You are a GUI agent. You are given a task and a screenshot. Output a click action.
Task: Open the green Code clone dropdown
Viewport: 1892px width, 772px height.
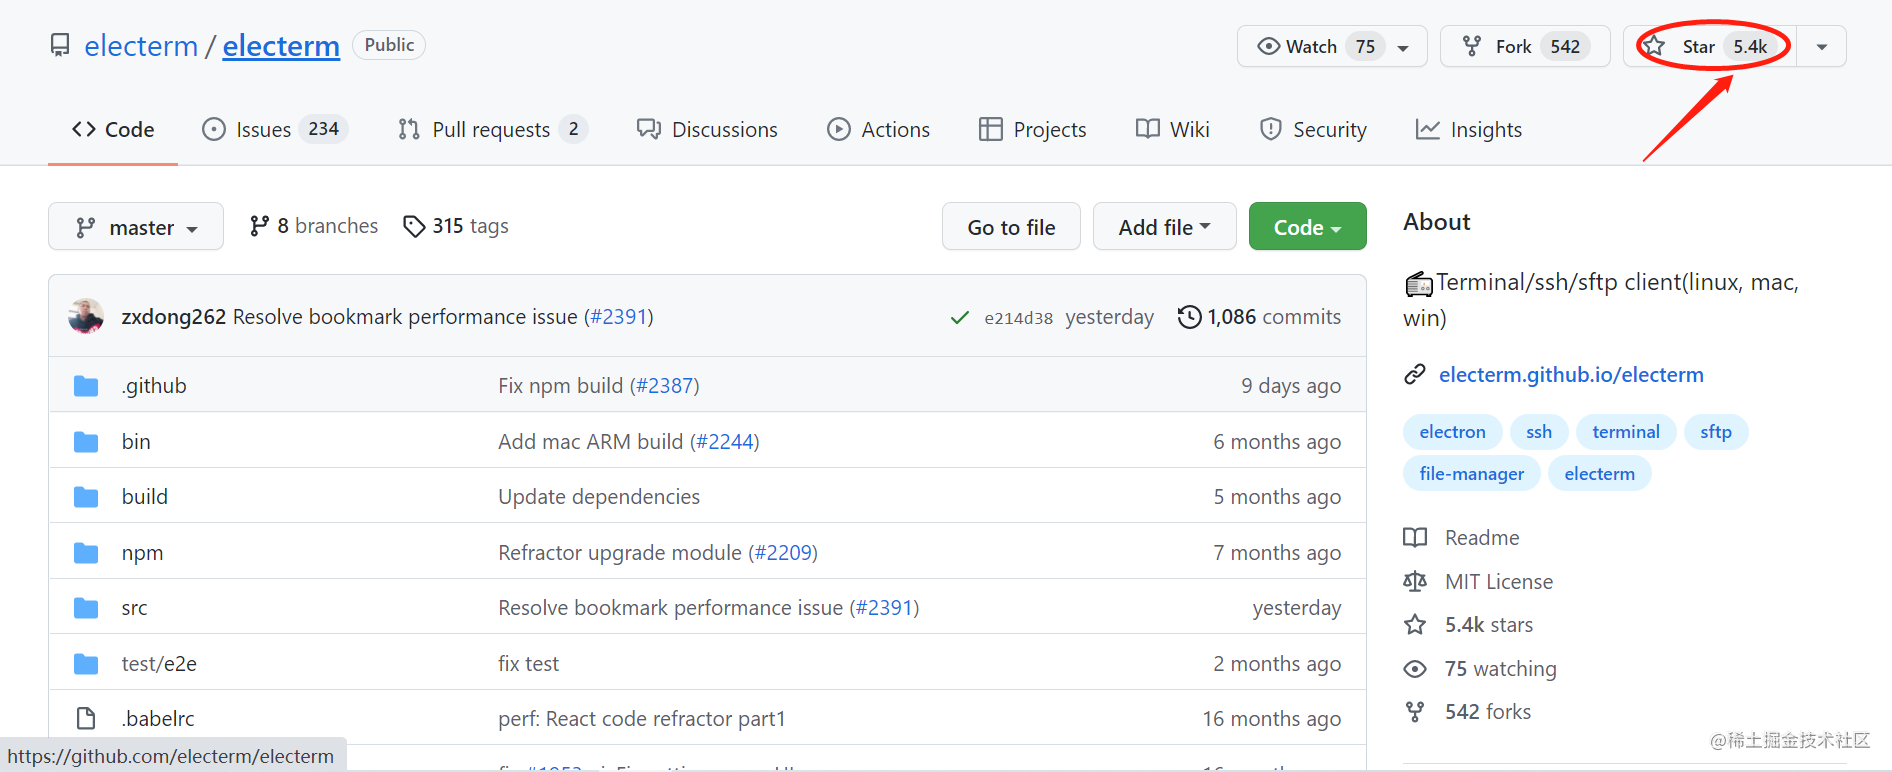point(1307,227)
